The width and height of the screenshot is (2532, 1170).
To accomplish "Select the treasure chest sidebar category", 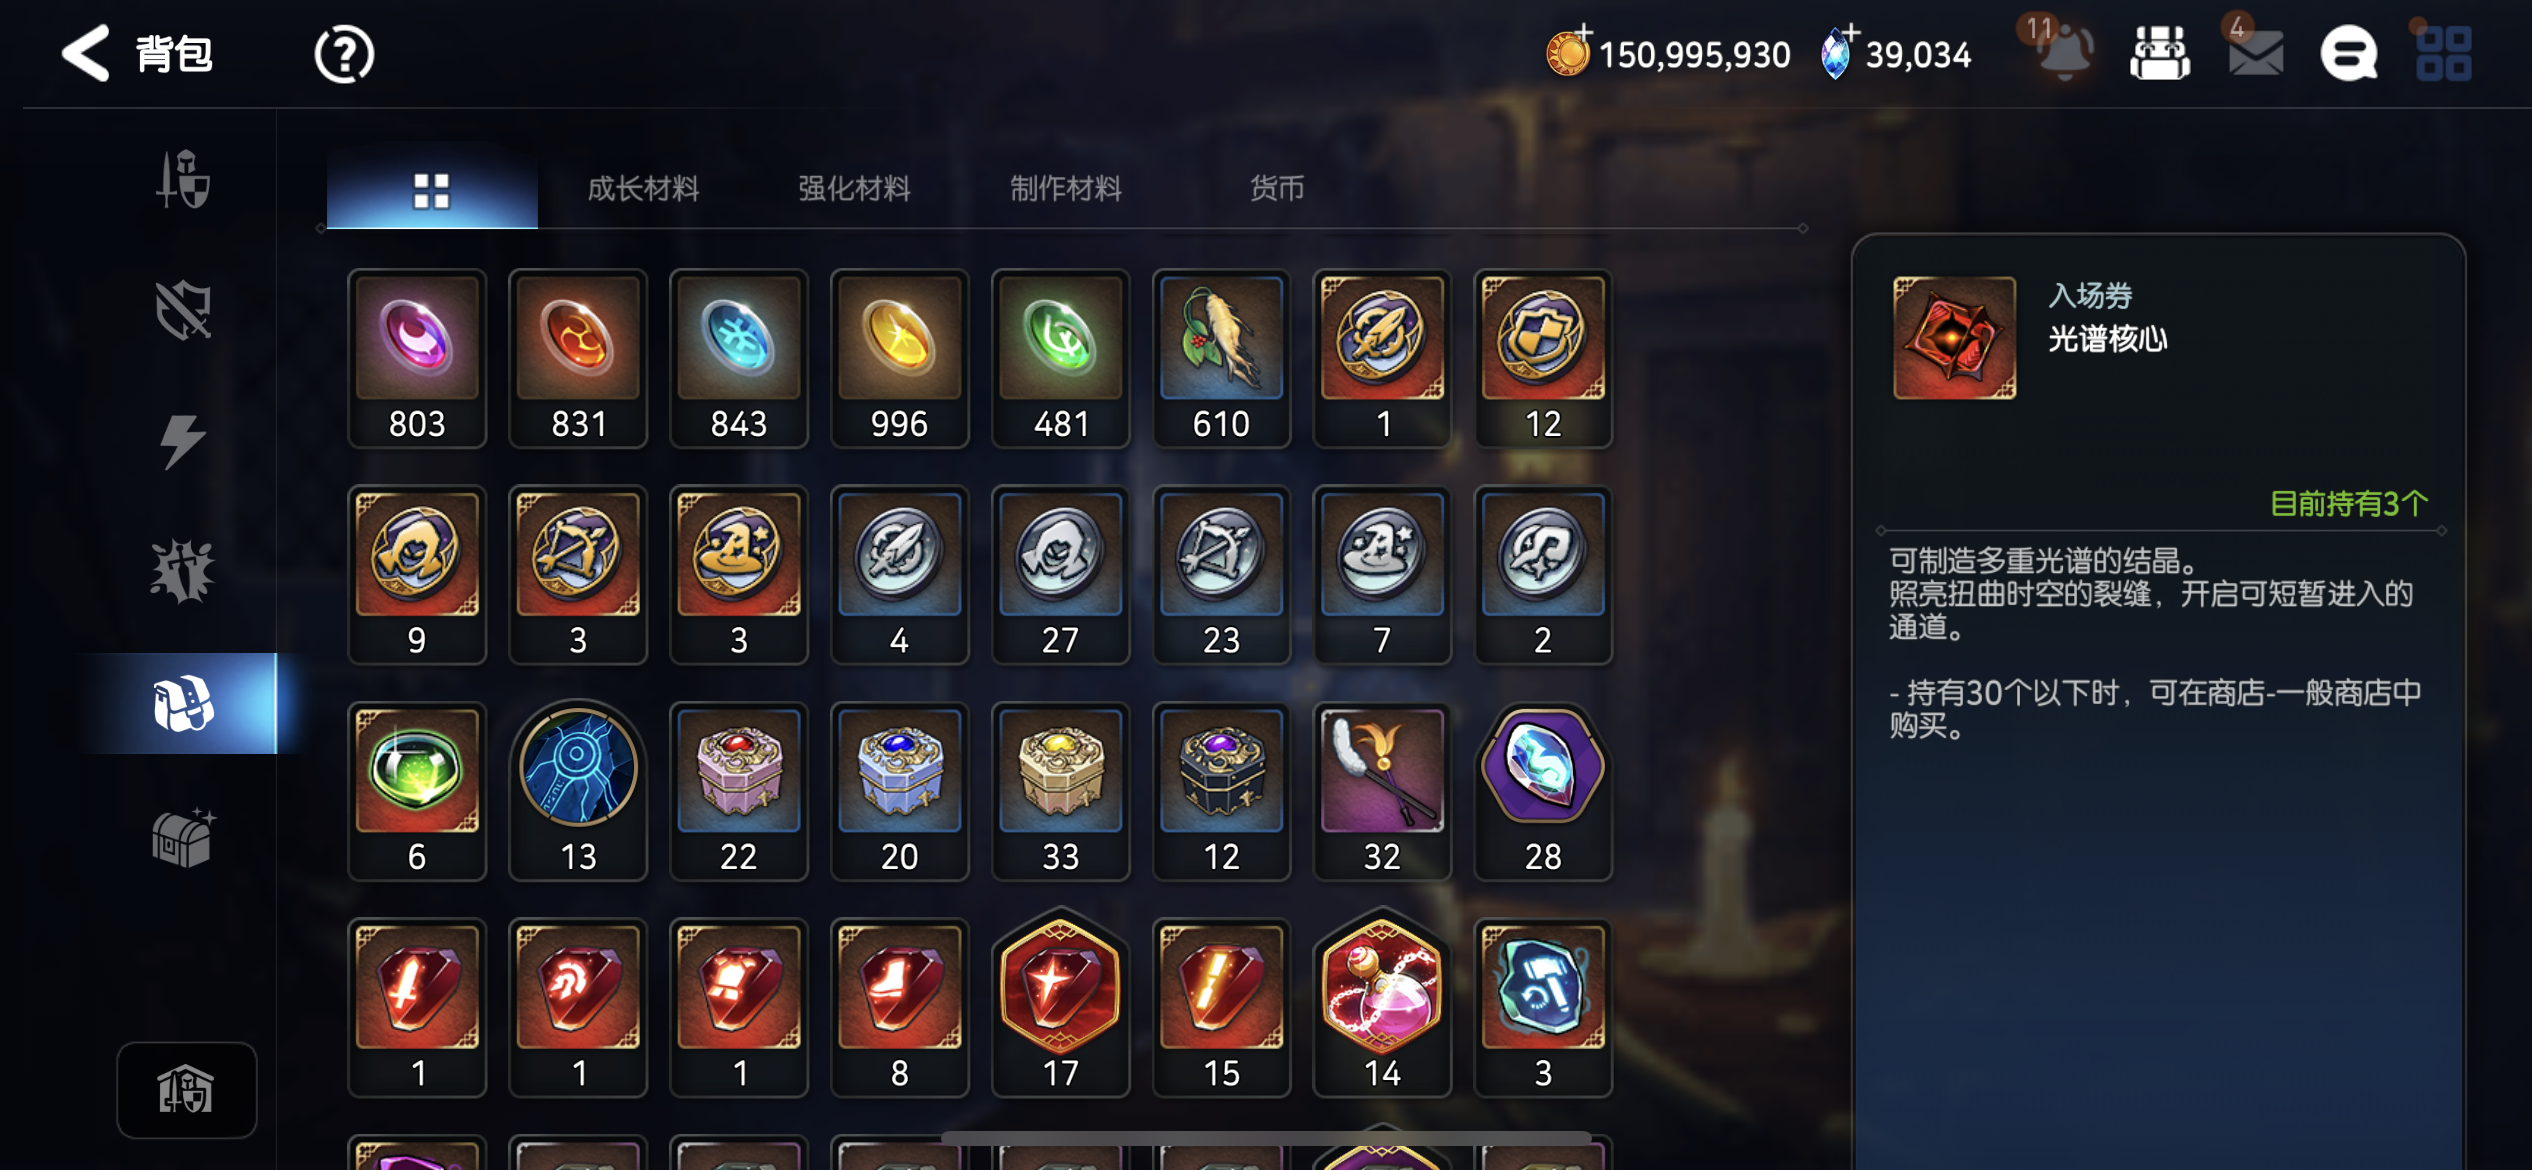I will pos(183,837).
